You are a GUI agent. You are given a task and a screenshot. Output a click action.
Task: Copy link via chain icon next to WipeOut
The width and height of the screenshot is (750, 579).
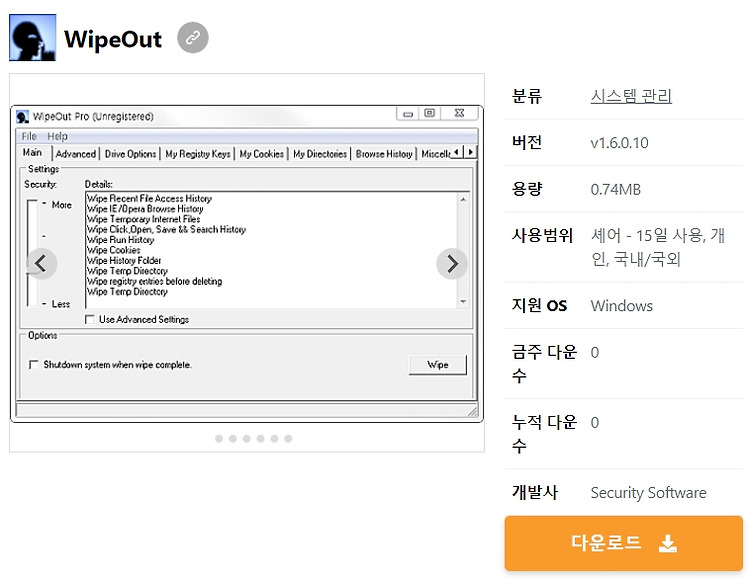193,37
